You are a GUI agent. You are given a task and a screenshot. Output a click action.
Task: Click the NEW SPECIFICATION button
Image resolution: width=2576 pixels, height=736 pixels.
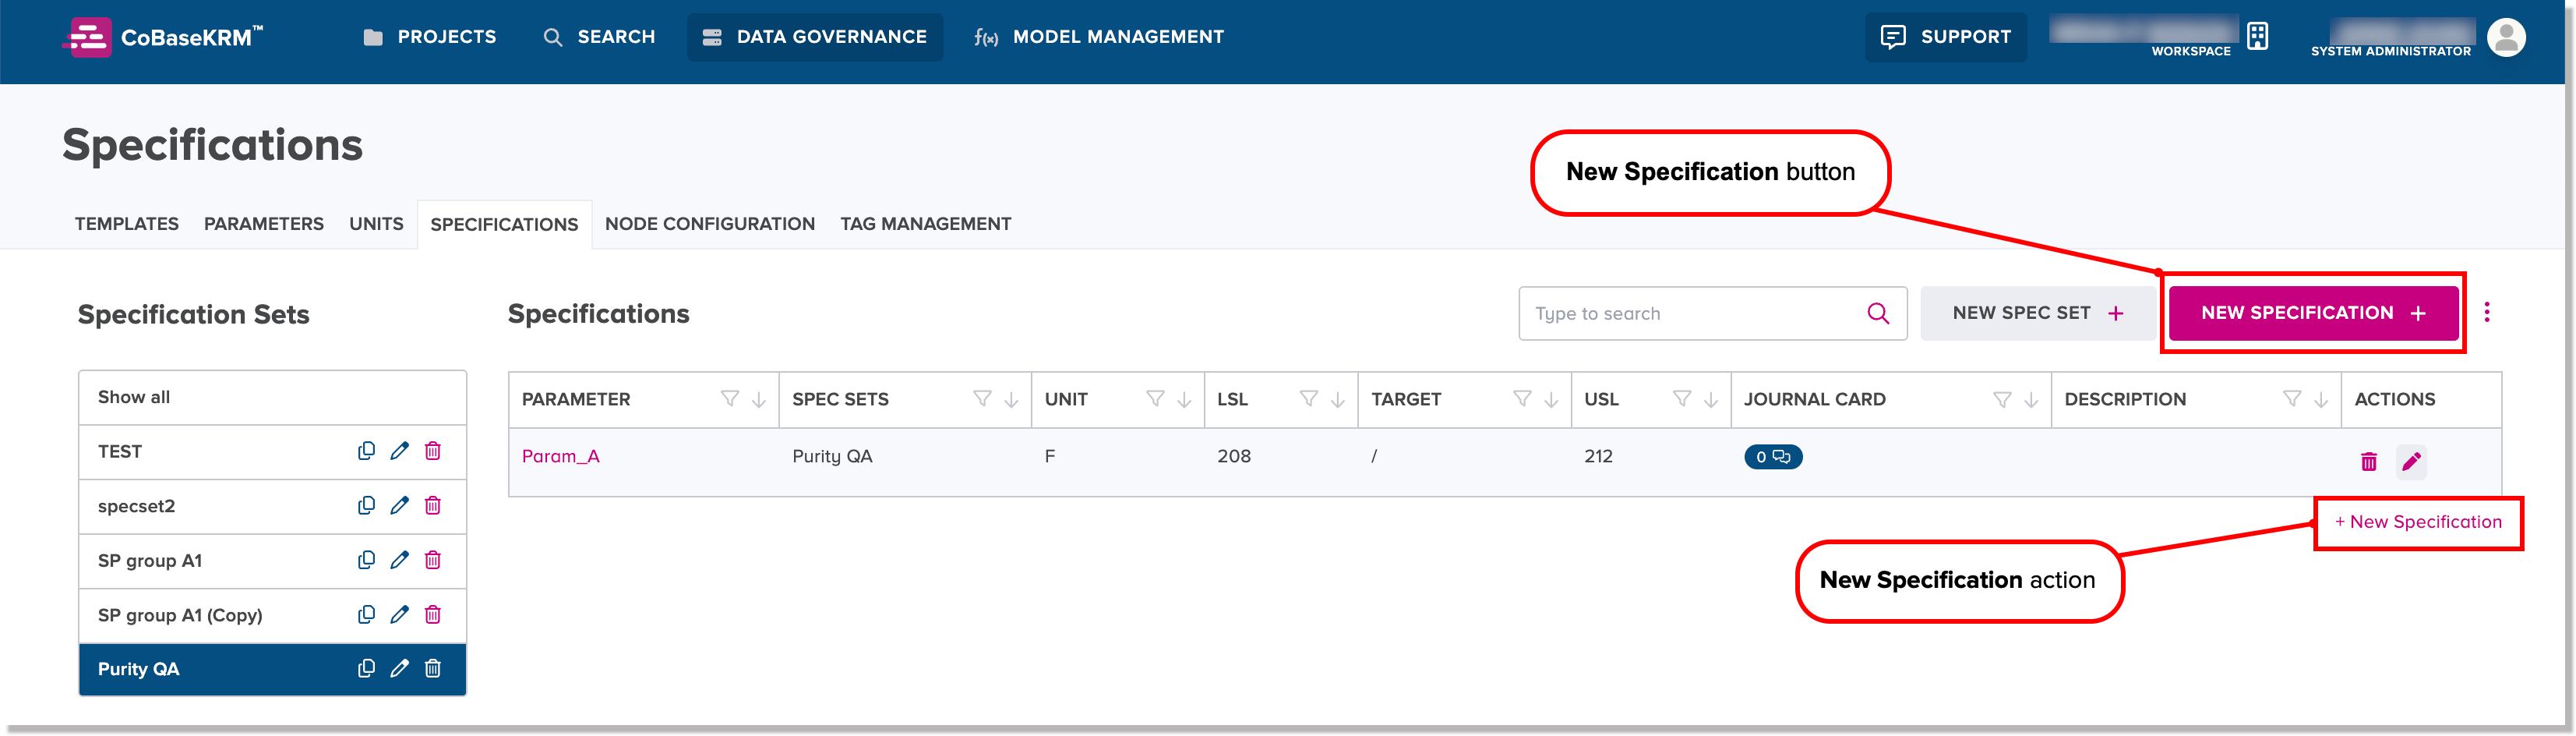2312,313
